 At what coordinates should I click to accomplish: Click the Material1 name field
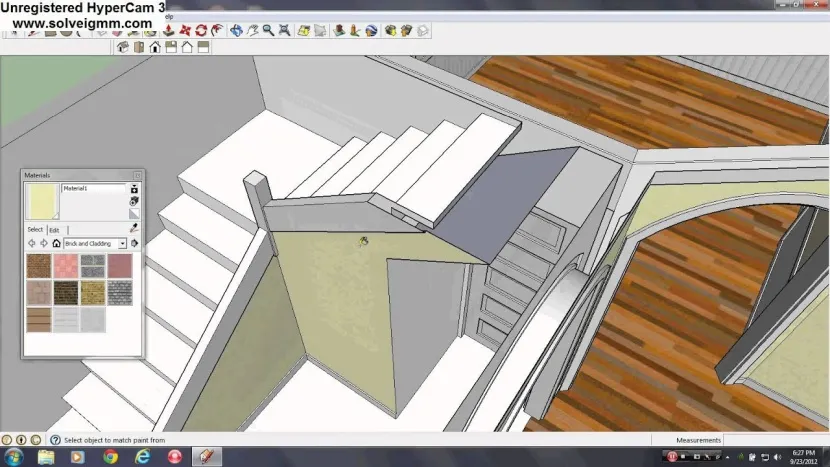coord(94,188)
